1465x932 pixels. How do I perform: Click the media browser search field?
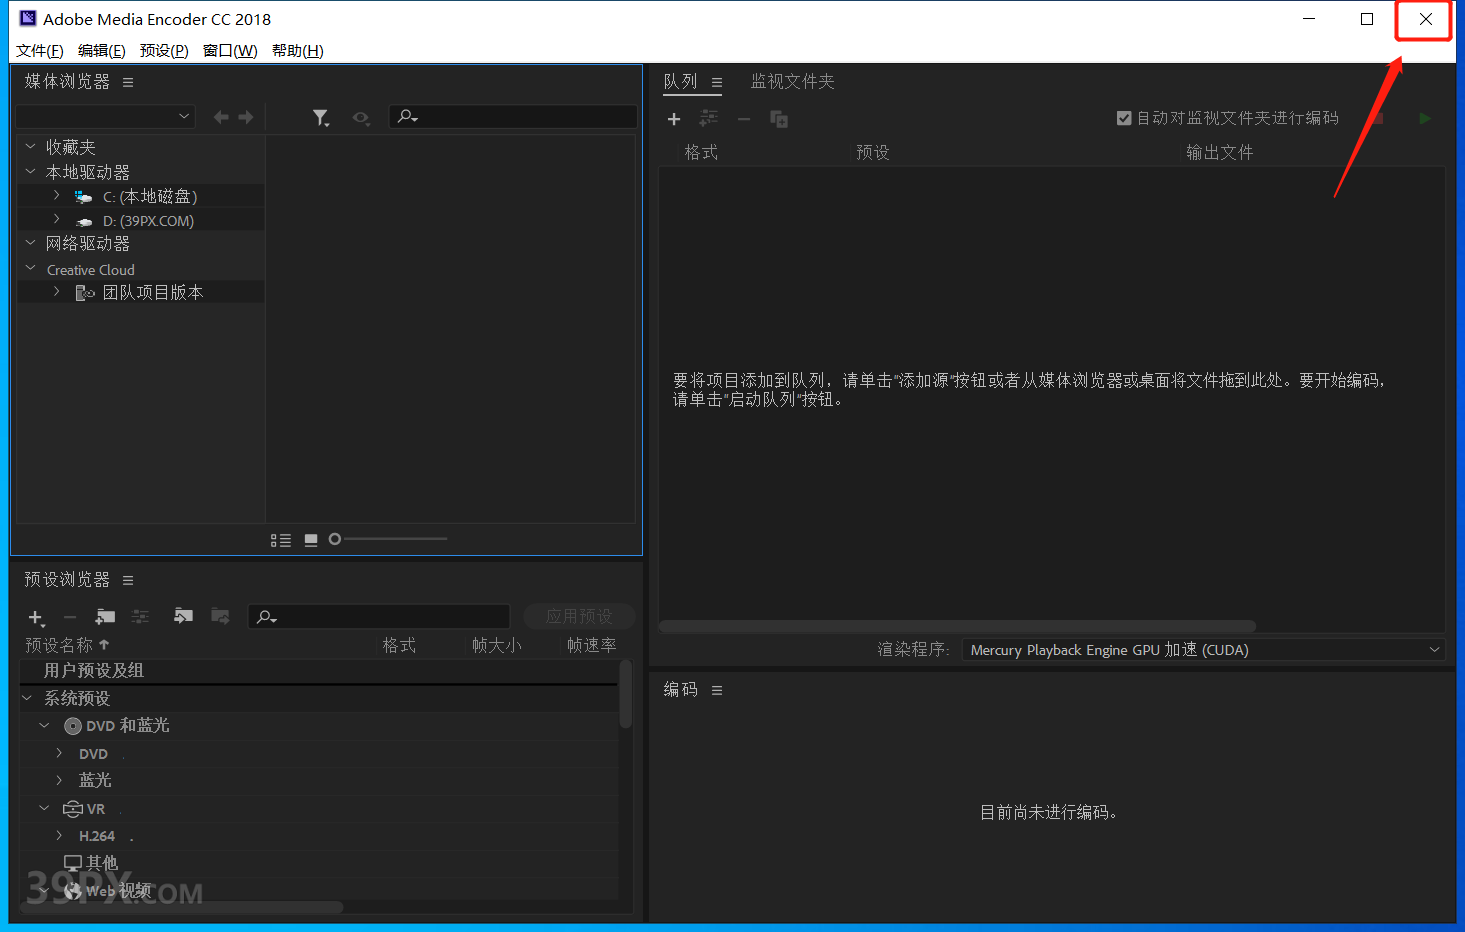(x=513, y=117)
